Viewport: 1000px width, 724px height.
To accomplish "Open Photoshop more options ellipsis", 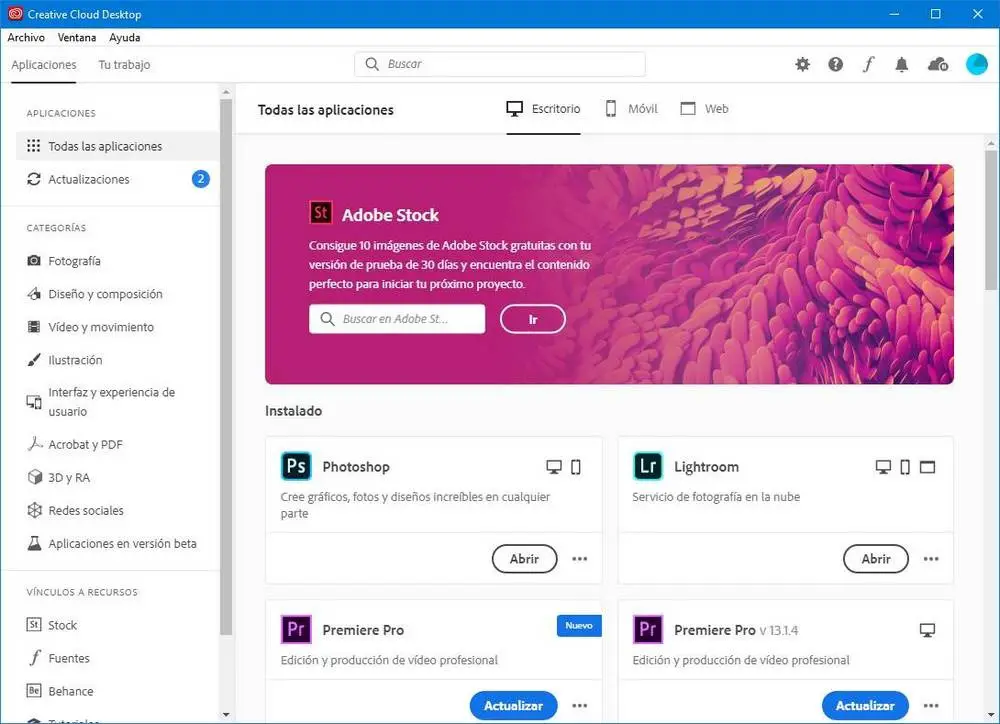I will click(580, 559).
